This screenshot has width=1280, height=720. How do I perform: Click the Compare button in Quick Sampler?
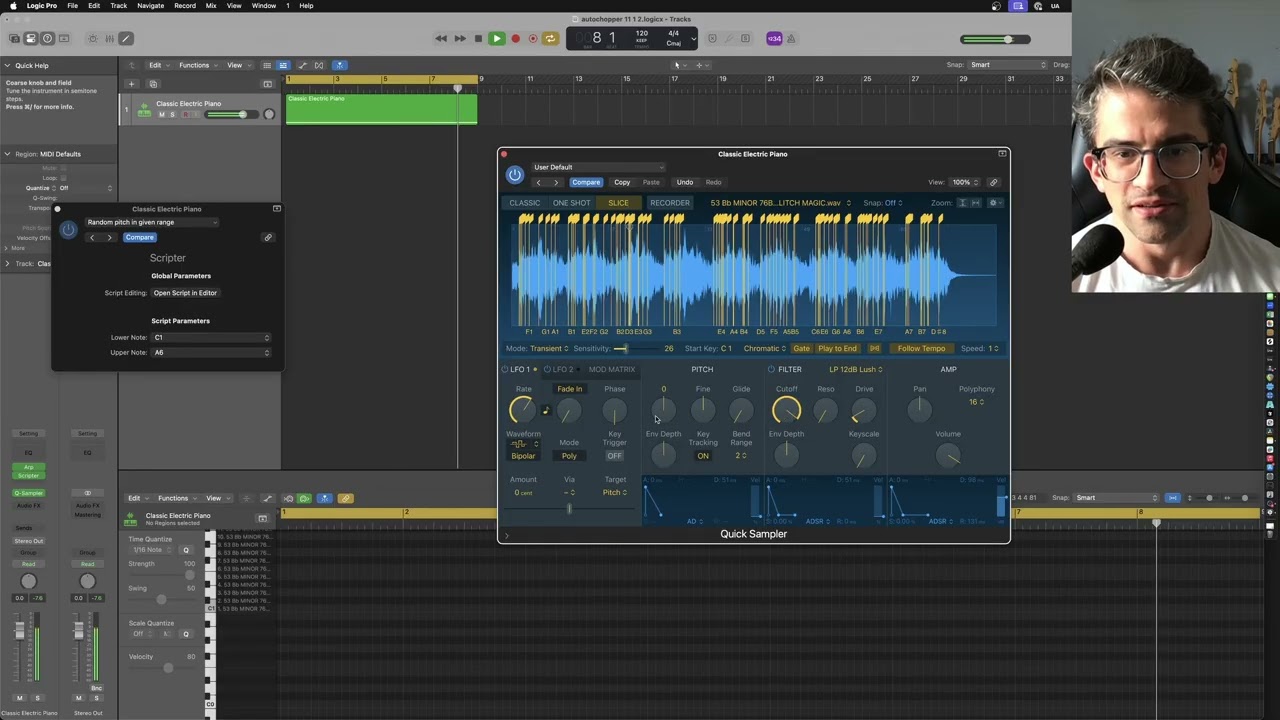586,182
